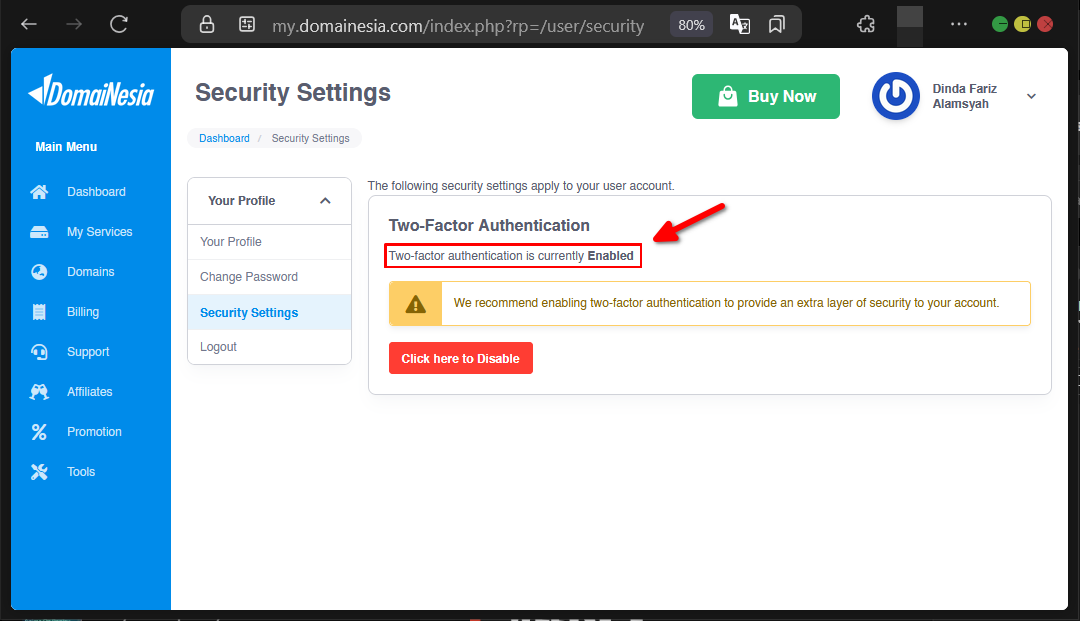The width and height of the screenshot is (1080, 621).
Task: Click the Promotion percent icon
Action: click(39, 432)
